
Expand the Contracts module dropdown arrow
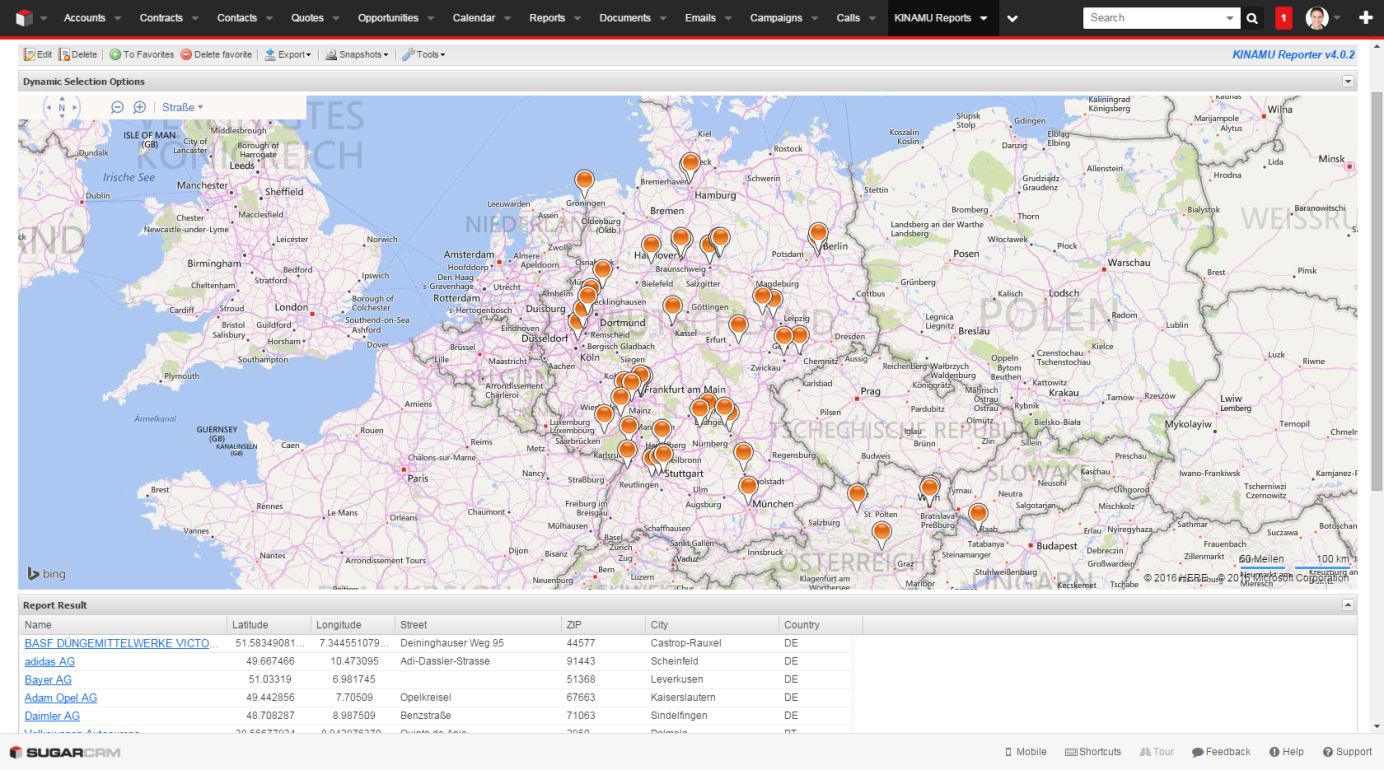195,19
